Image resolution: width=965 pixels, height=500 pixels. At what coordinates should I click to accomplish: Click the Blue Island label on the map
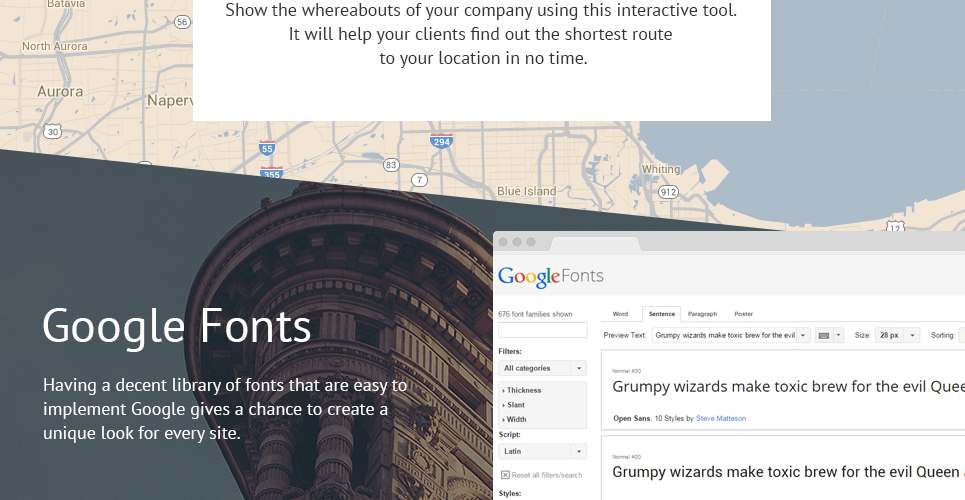click(x=527, y=192)
